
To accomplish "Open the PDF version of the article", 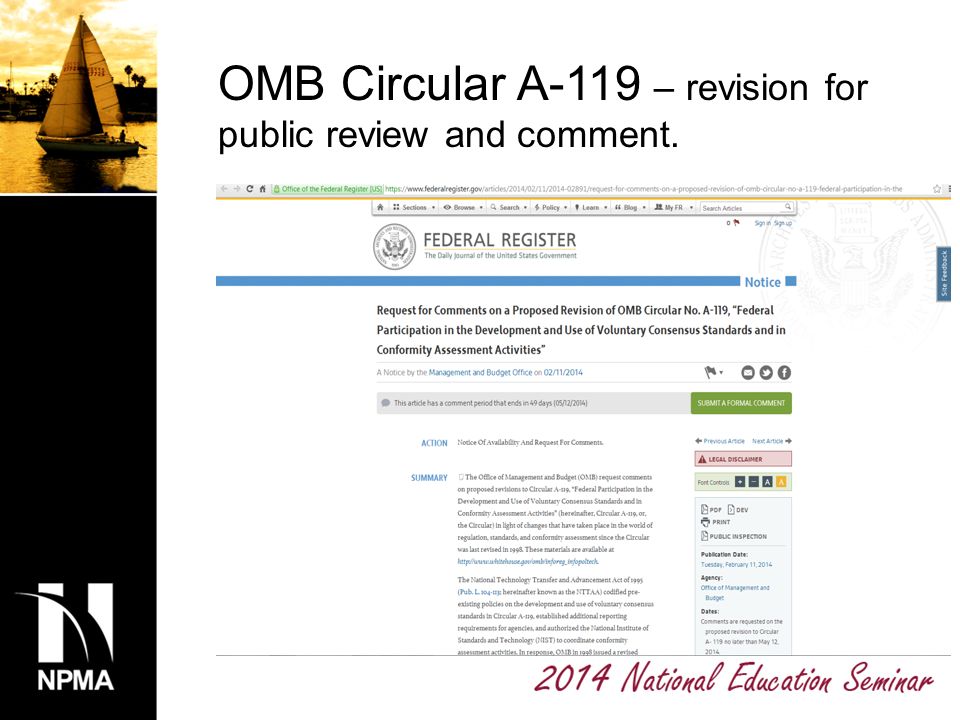I will click(x=711, y=509).
